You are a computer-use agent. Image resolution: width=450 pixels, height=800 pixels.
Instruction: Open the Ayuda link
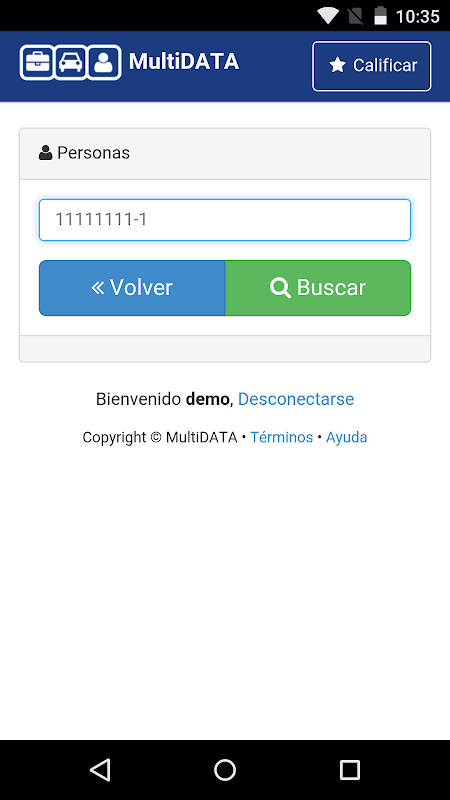346,437
